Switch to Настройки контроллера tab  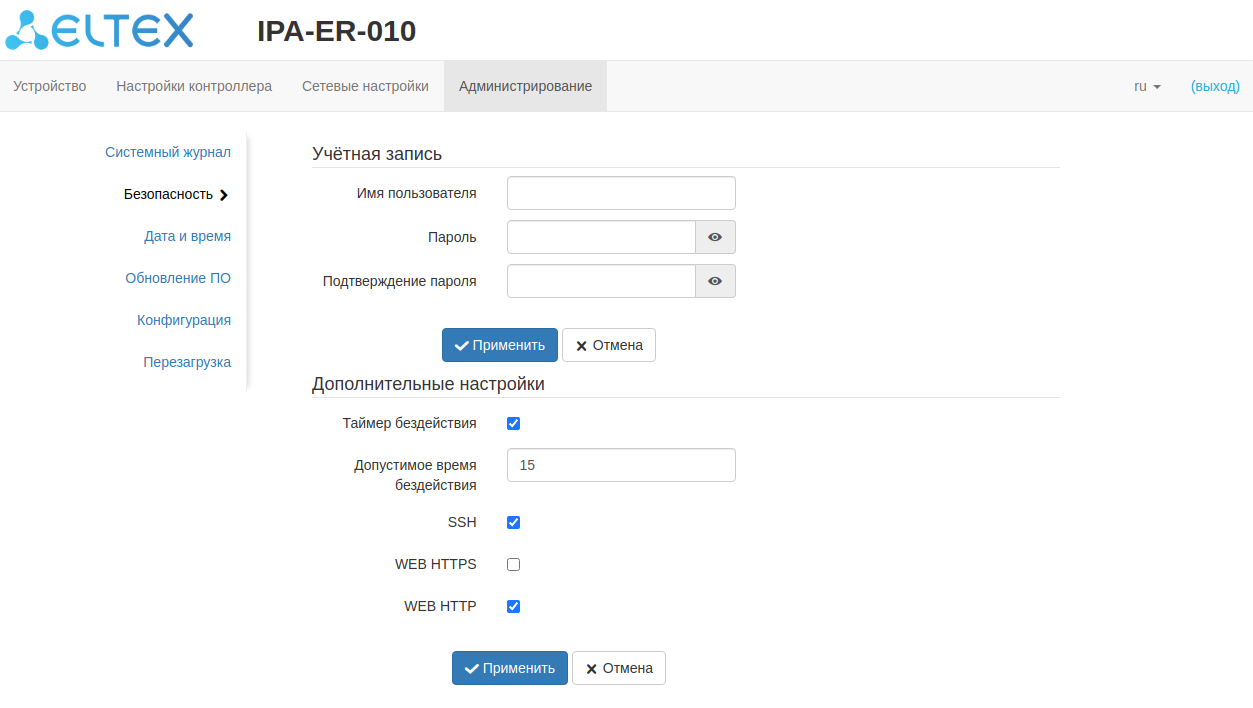click(194, 86)
